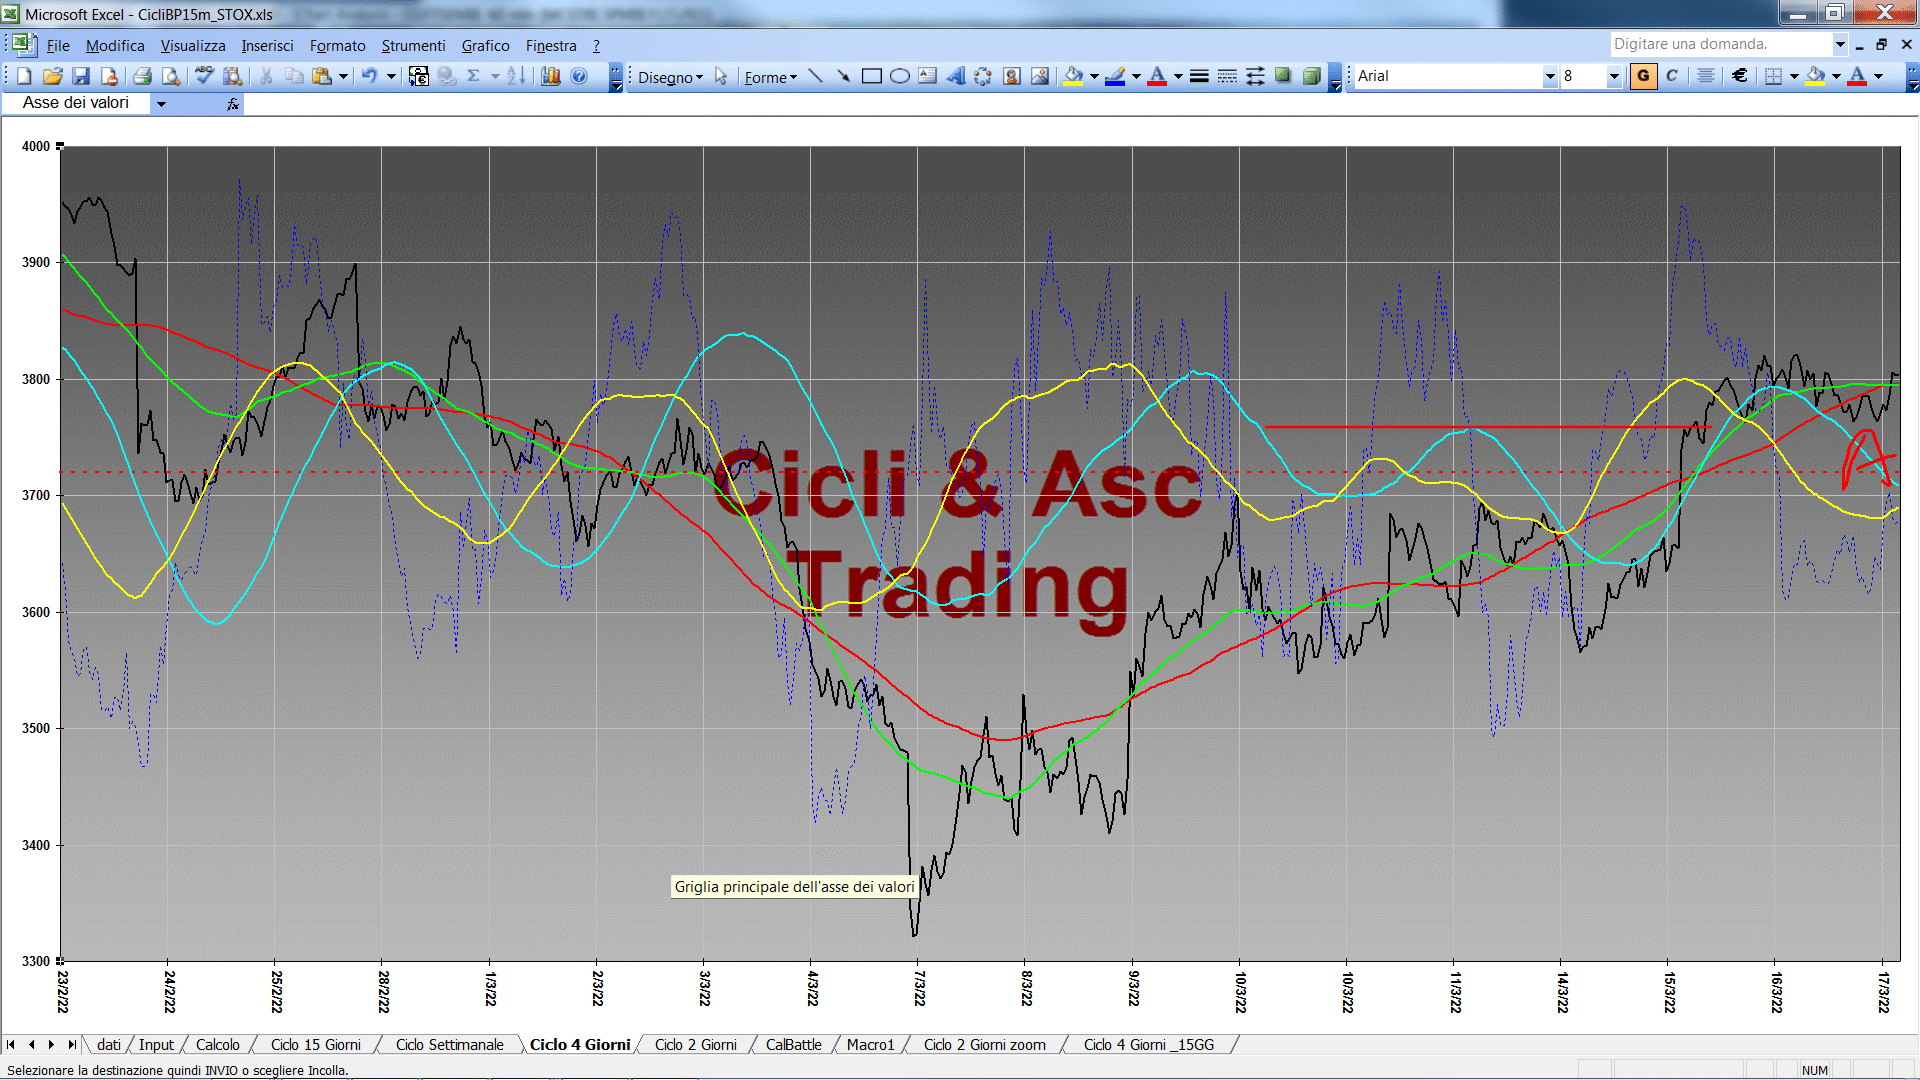Image resolution: width=1920 pixels, height=1080 pixels.
Task: Switch to the Ciclo 15 Giorni sheet tab
Action: click(315, 1045)
